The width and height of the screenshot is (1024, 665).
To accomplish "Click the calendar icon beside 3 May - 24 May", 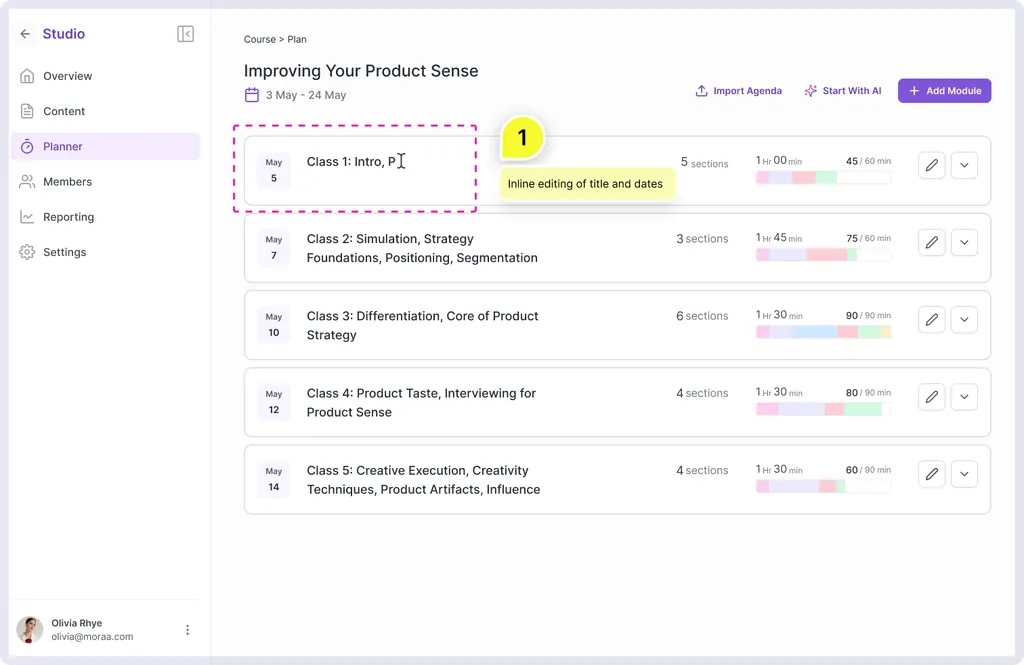I will (252, 95).
